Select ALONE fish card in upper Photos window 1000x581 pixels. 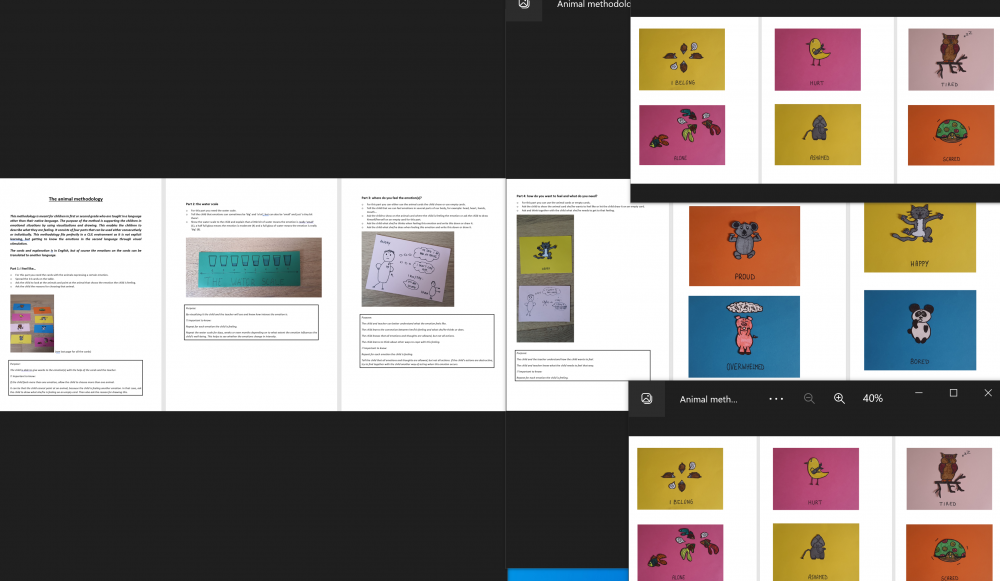(x=682, y=135)
